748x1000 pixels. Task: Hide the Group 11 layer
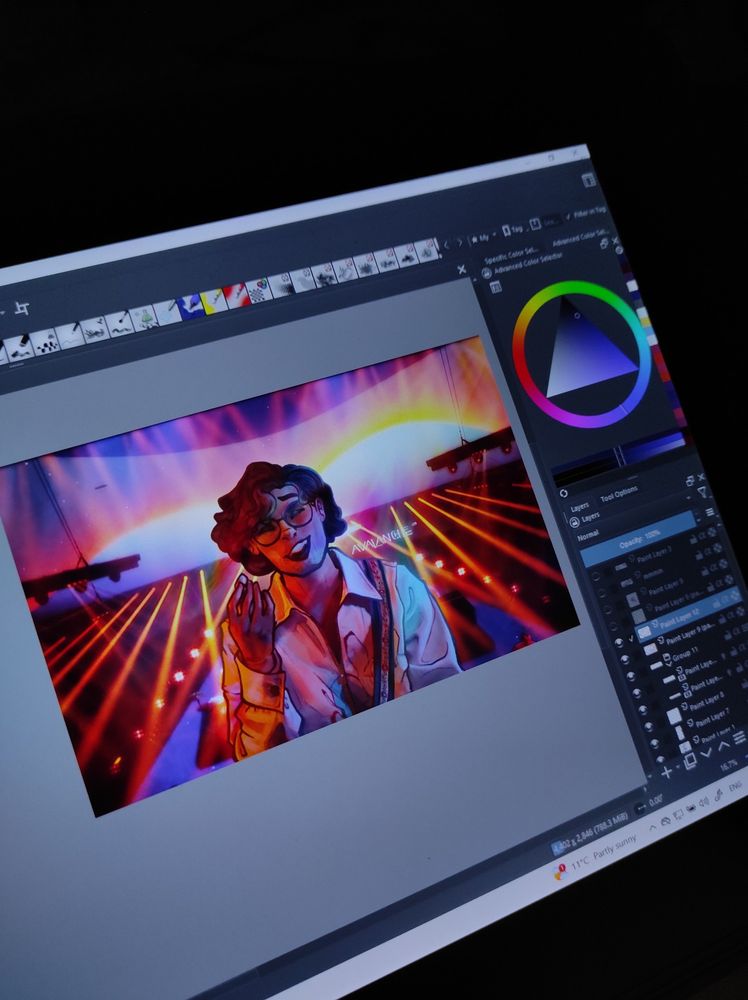coord(631,676)
